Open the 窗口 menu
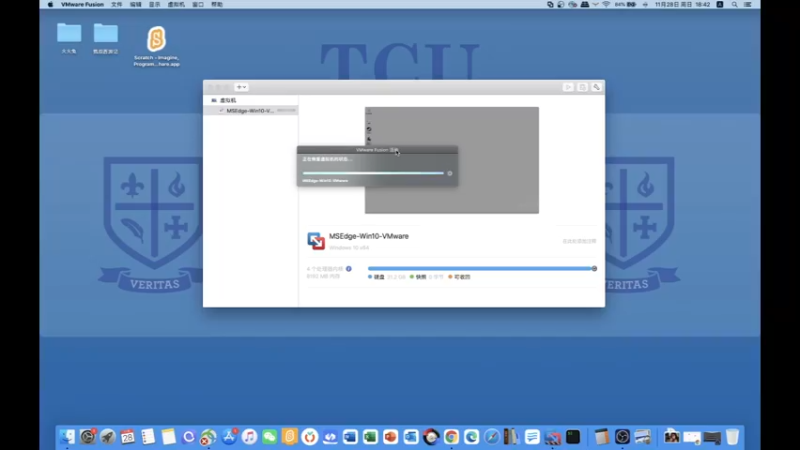This screenshot has height=450, width=800. tap(198, 4)
